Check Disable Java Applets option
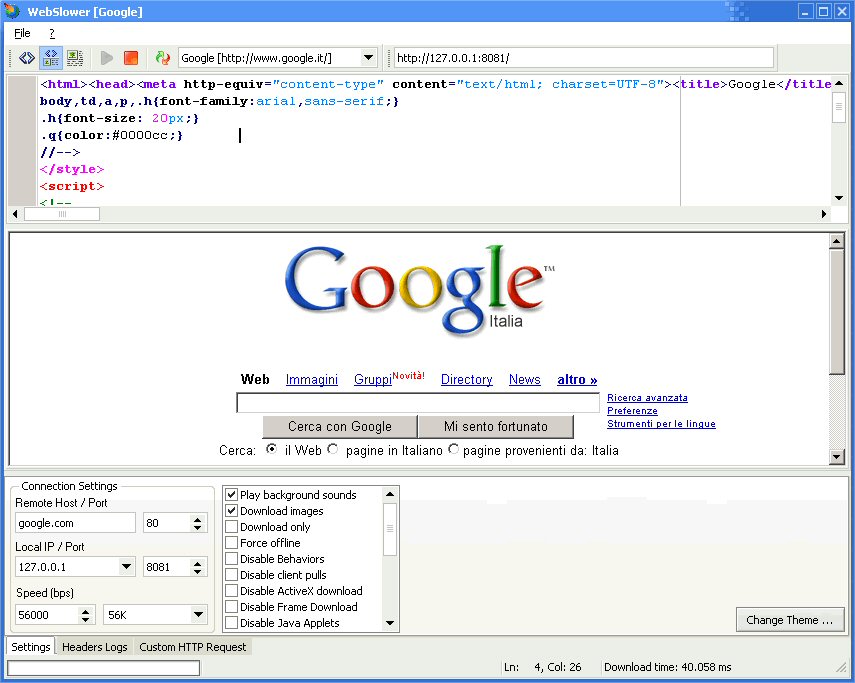 (x=231, y=623)
